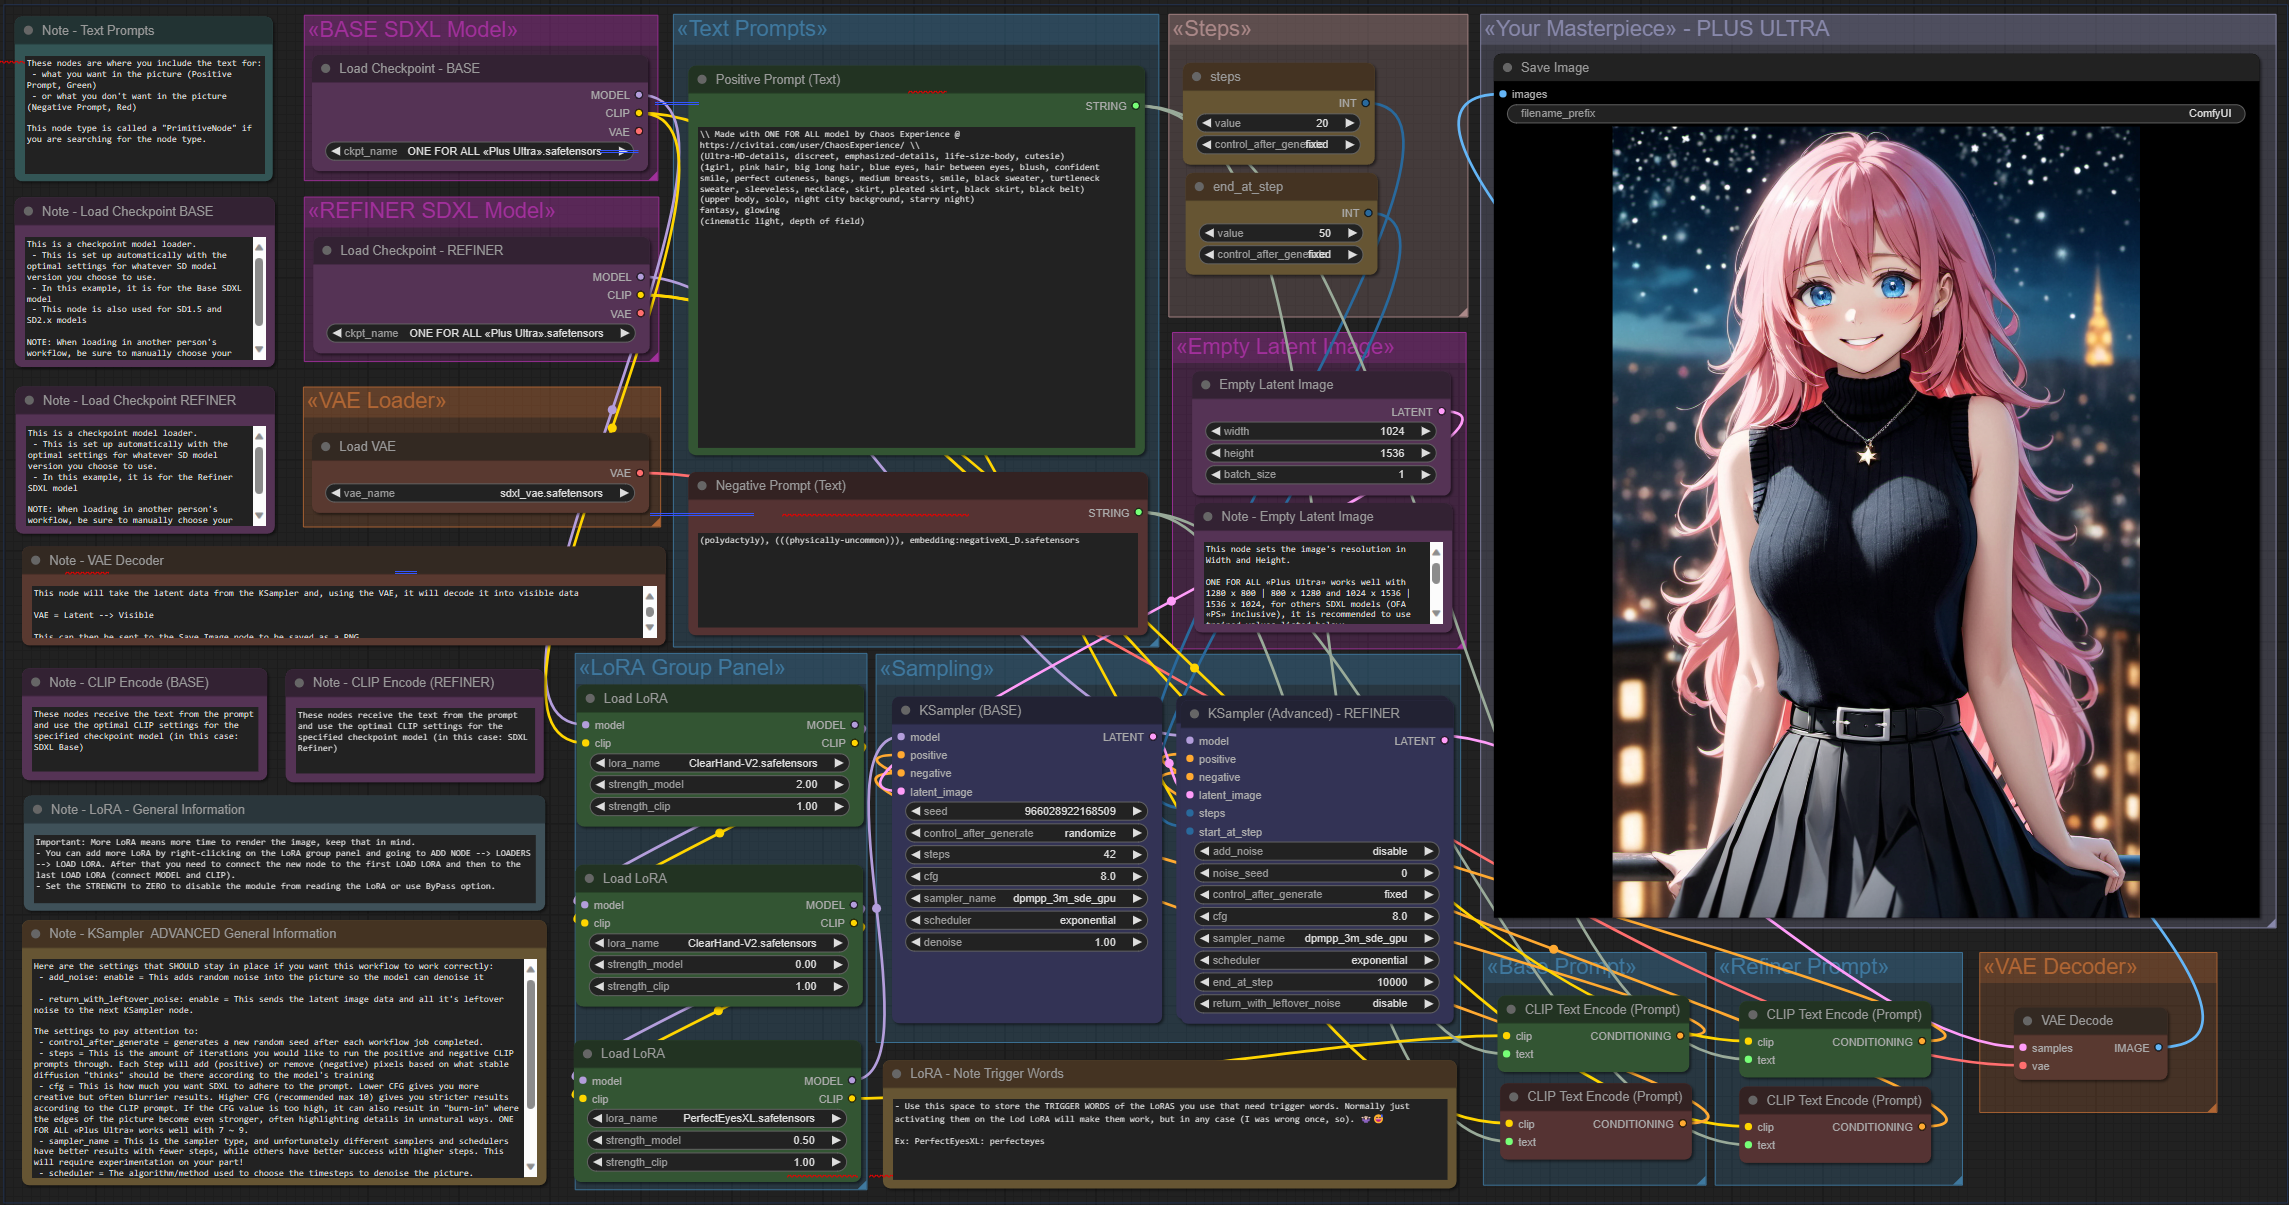Click the MODEL output slot on Load Checkpoint - BASE
The width and height of the screenshot is (2289, 1205).
pyautogui.click(x=639, y=95)
